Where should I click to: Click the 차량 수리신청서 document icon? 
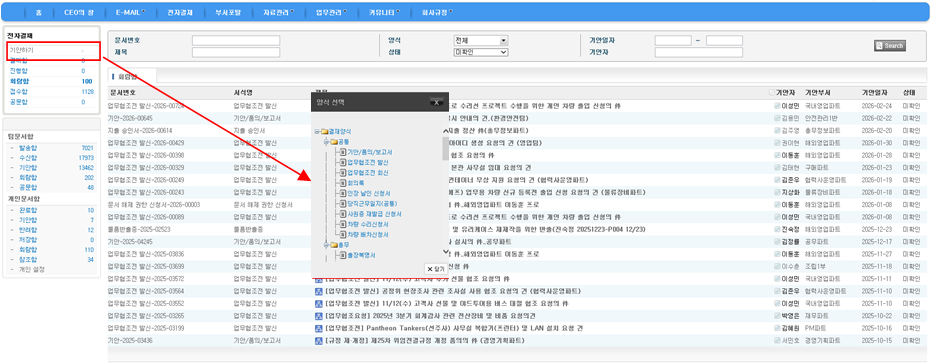click(343, 224)
